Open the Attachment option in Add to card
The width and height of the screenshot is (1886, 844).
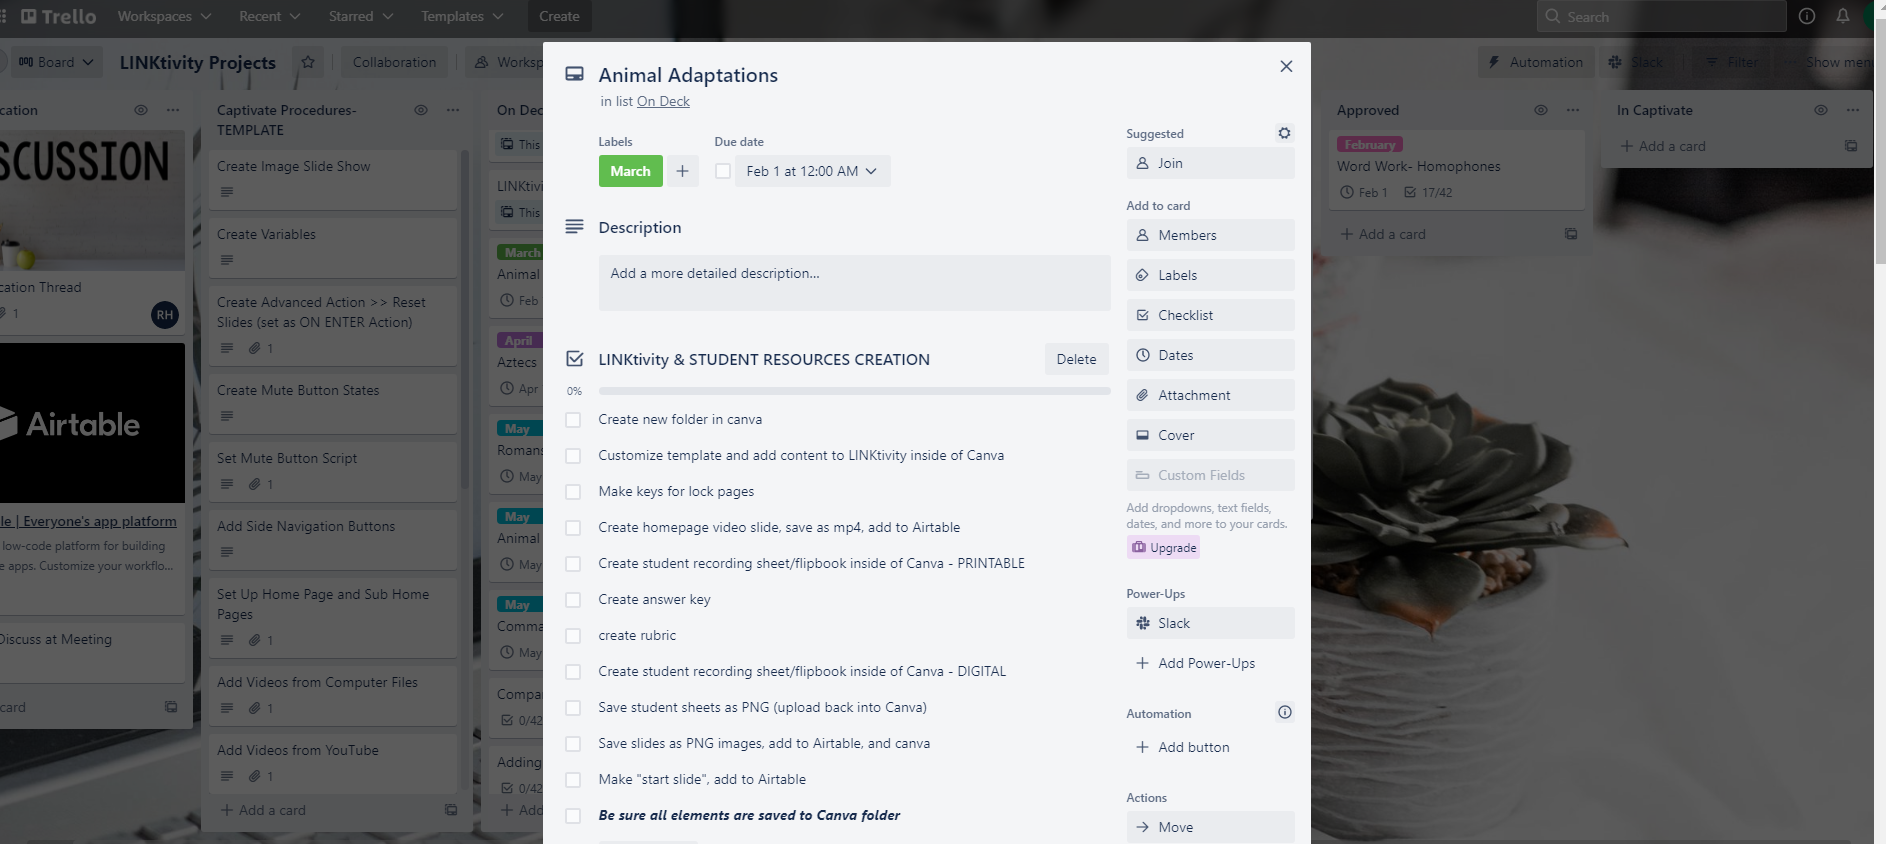tap(1210, 395)
